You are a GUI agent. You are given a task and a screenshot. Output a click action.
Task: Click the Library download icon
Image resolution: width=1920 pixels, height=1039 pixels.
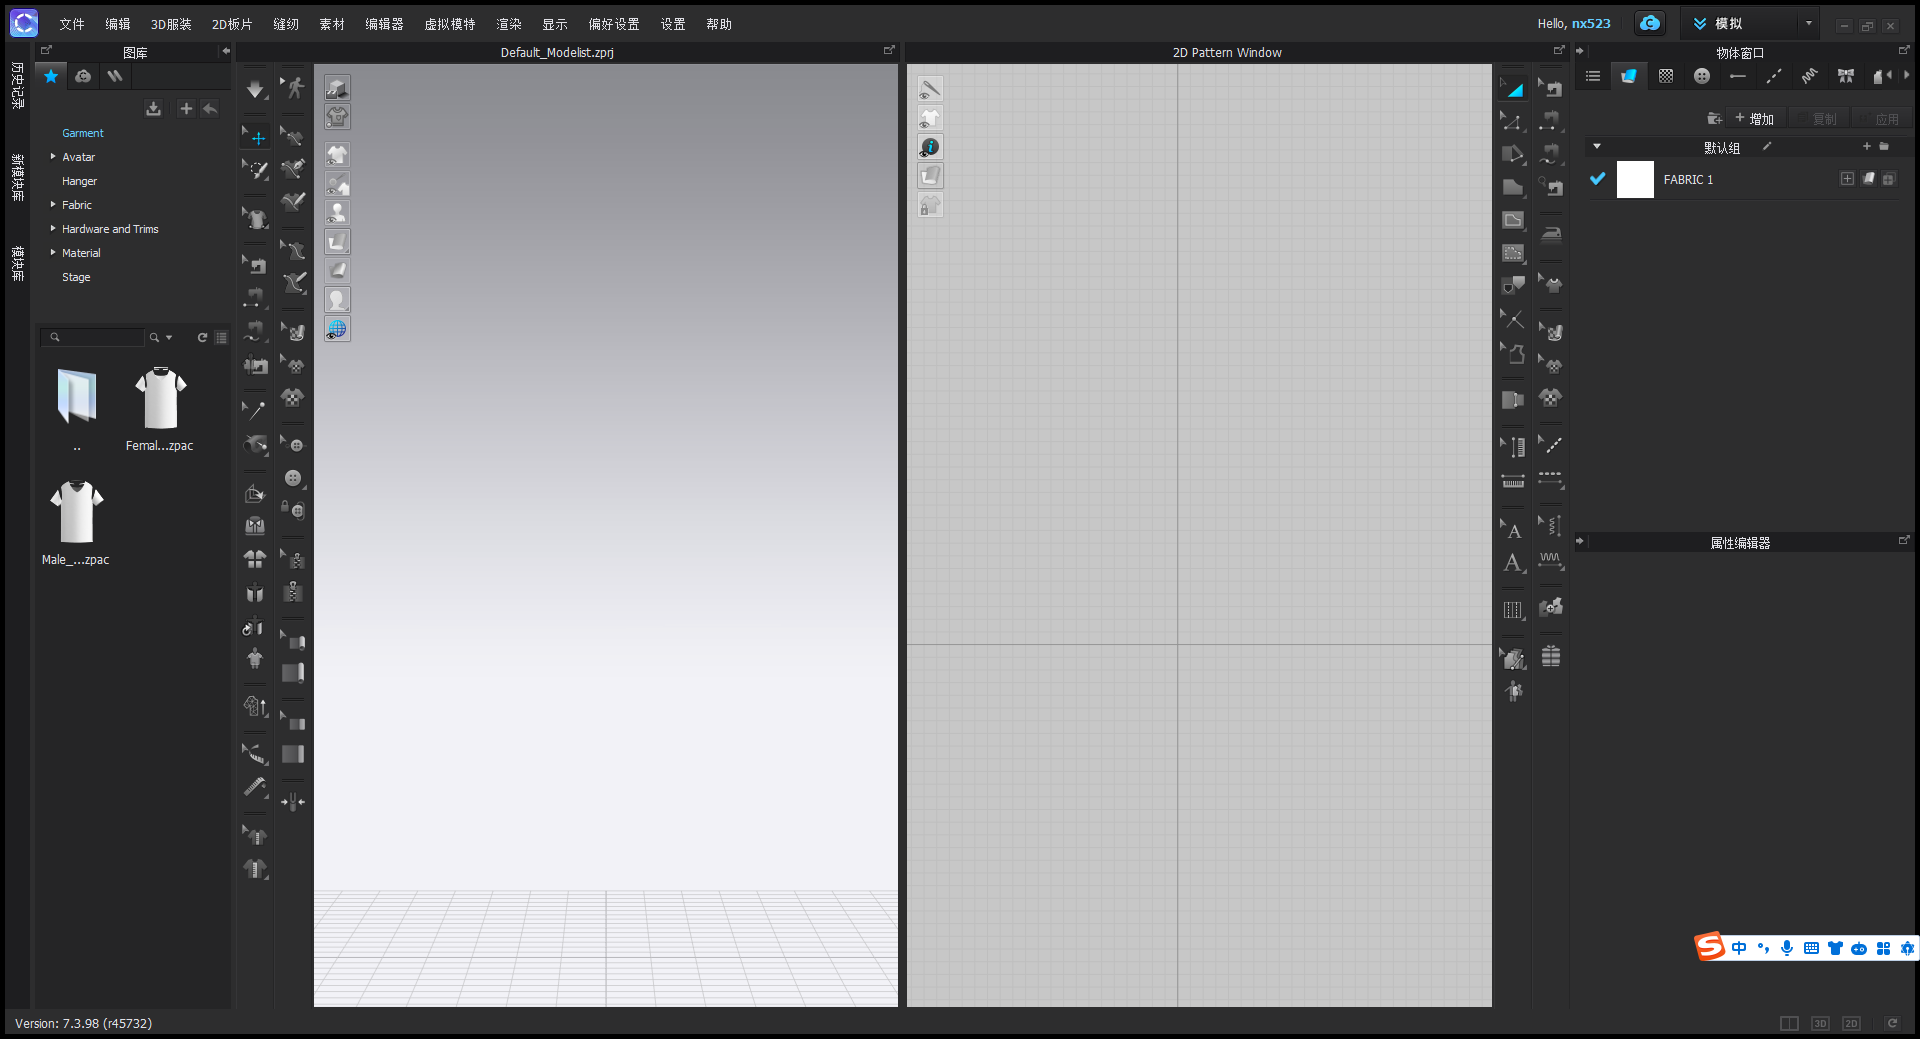(x=153, y=108)
